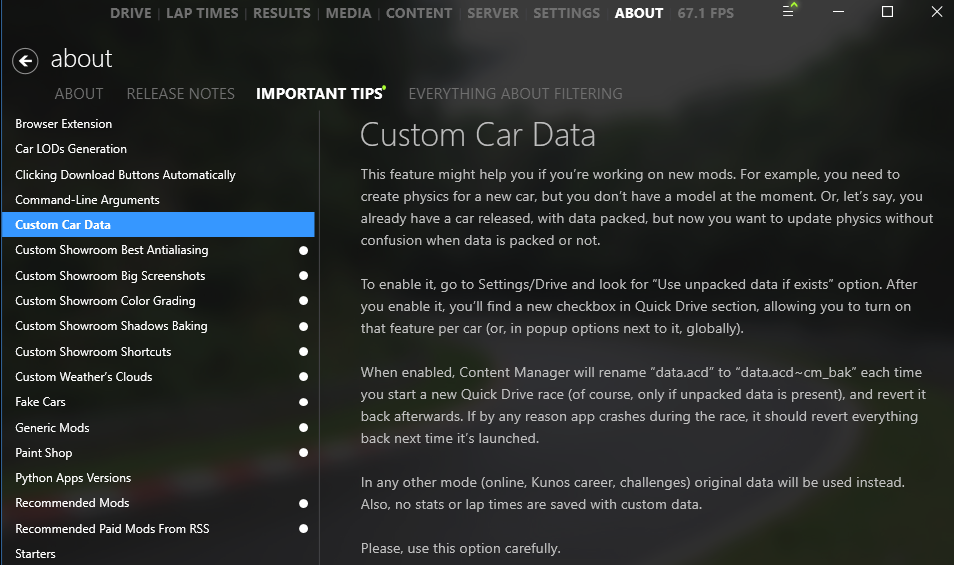Click the back arrow icon
The height and width of the screenshot is (565, 954).
(25, 60)
